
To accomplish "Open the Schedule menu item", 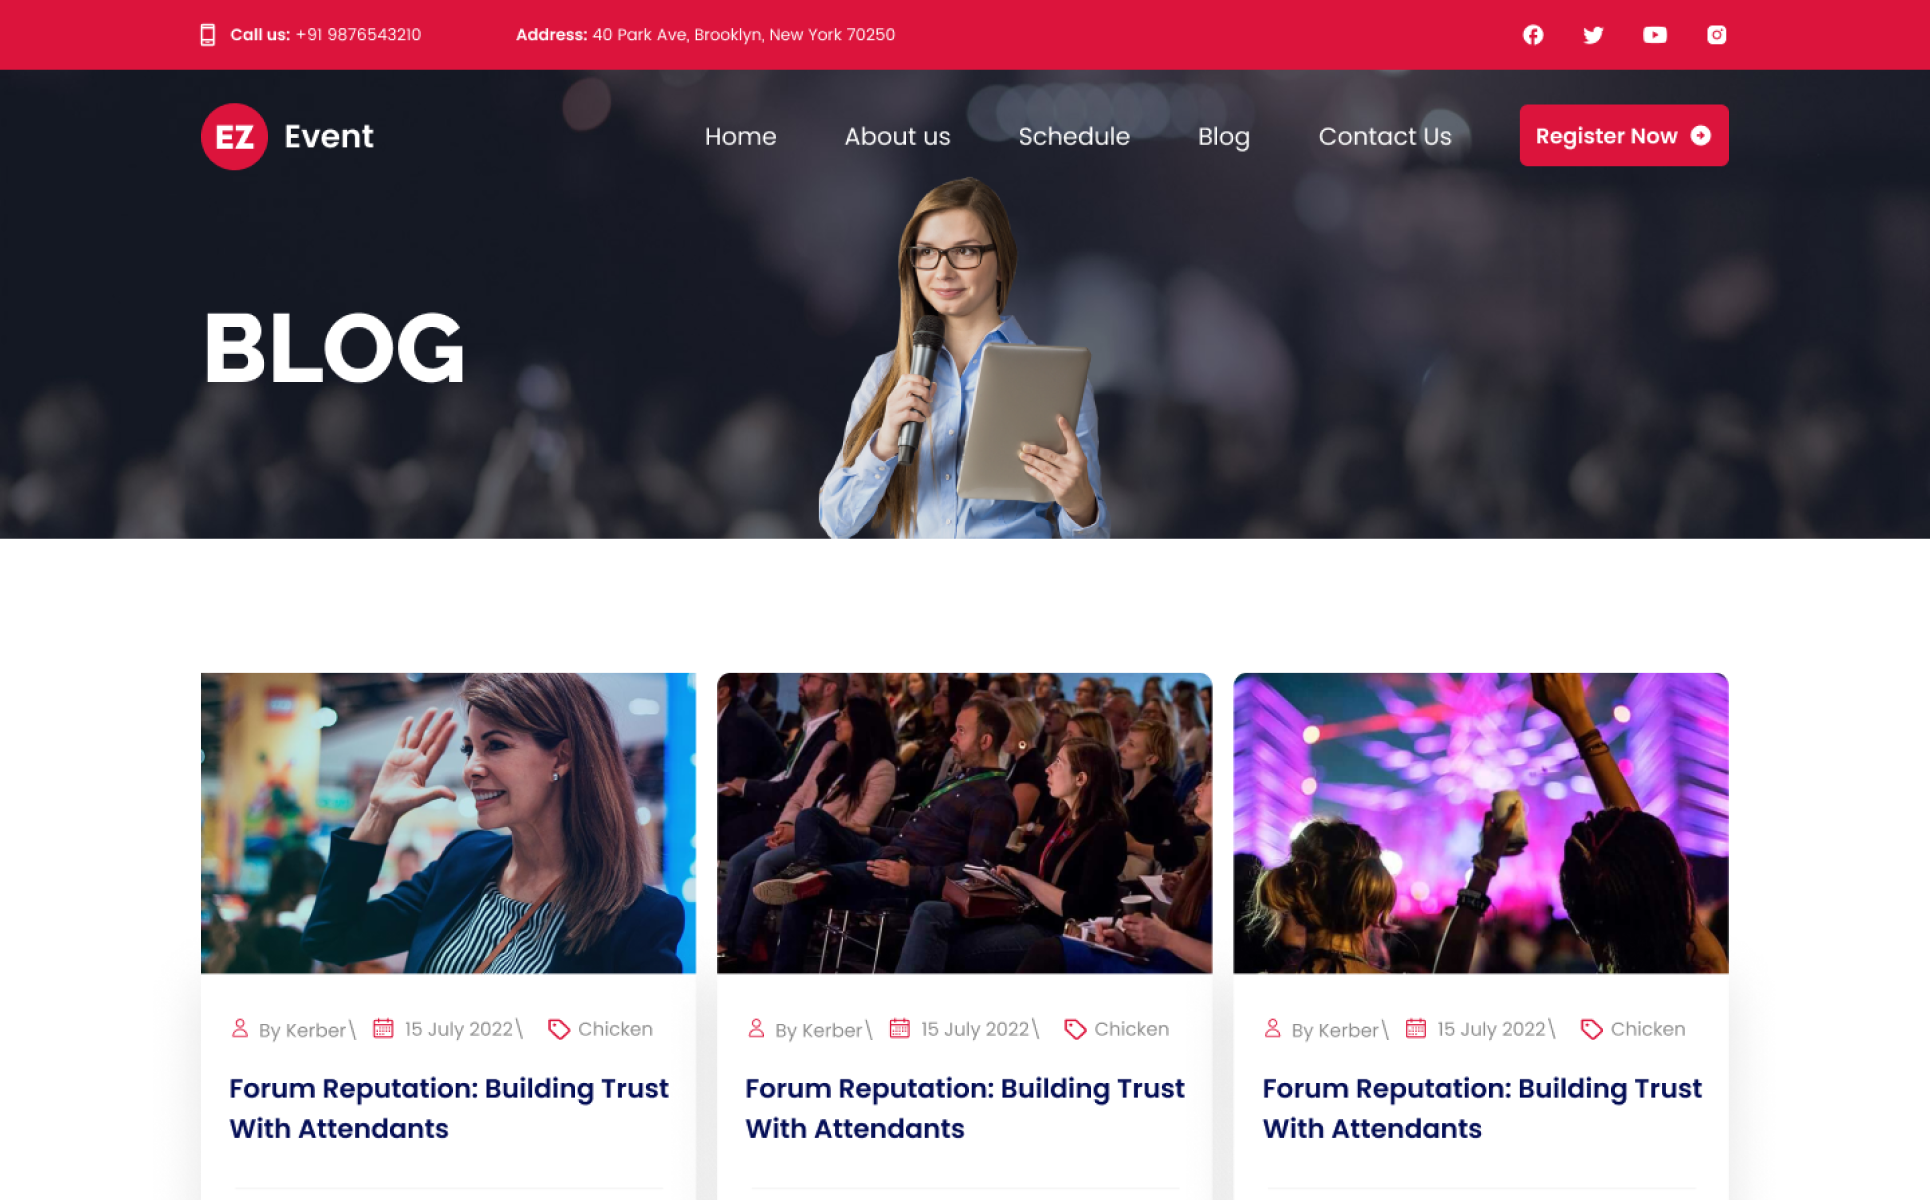I will click(x=1074, y=136).
